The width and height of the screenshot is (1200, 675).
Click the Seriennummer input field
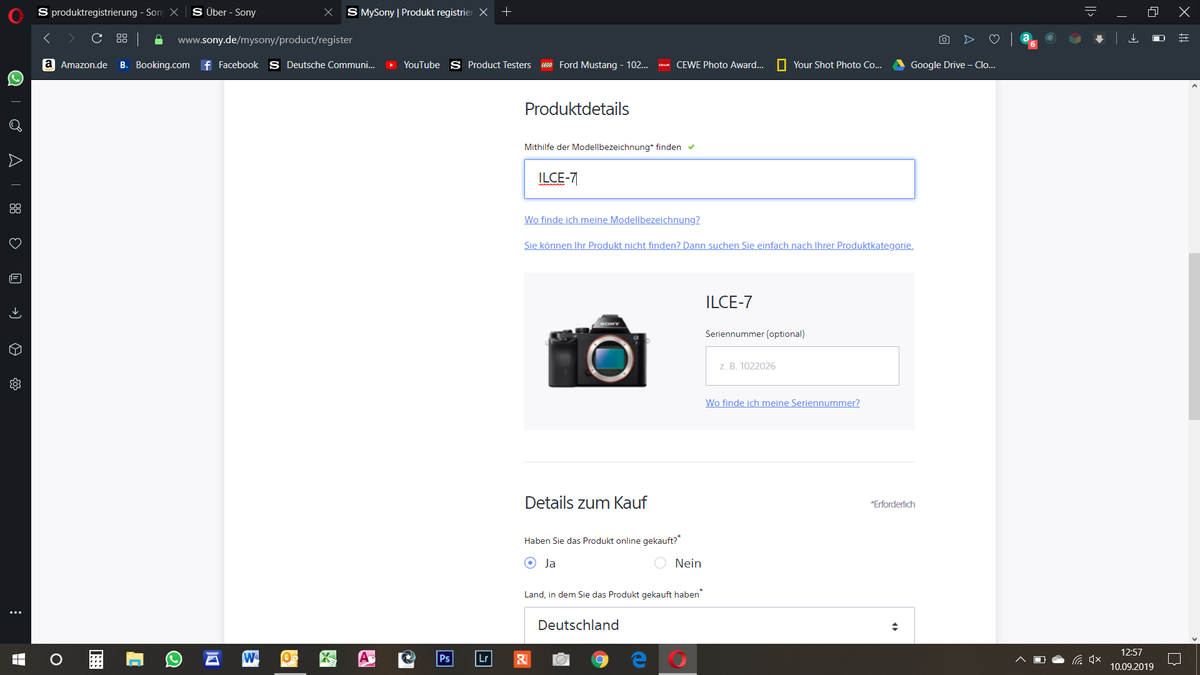[x=801, y=366]
